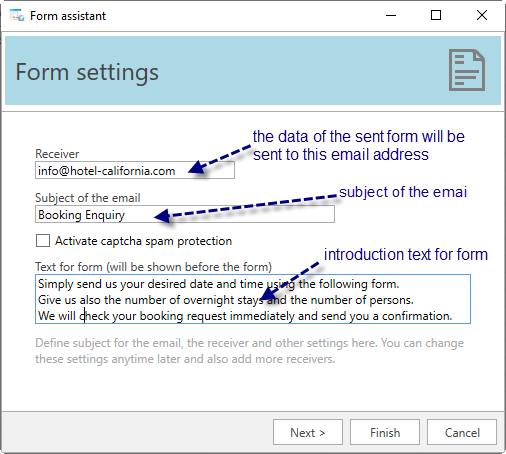The image size is (506, 454).
Task: Close the Form assistant window
Action: pyautogui.click(x=482, y=15)
